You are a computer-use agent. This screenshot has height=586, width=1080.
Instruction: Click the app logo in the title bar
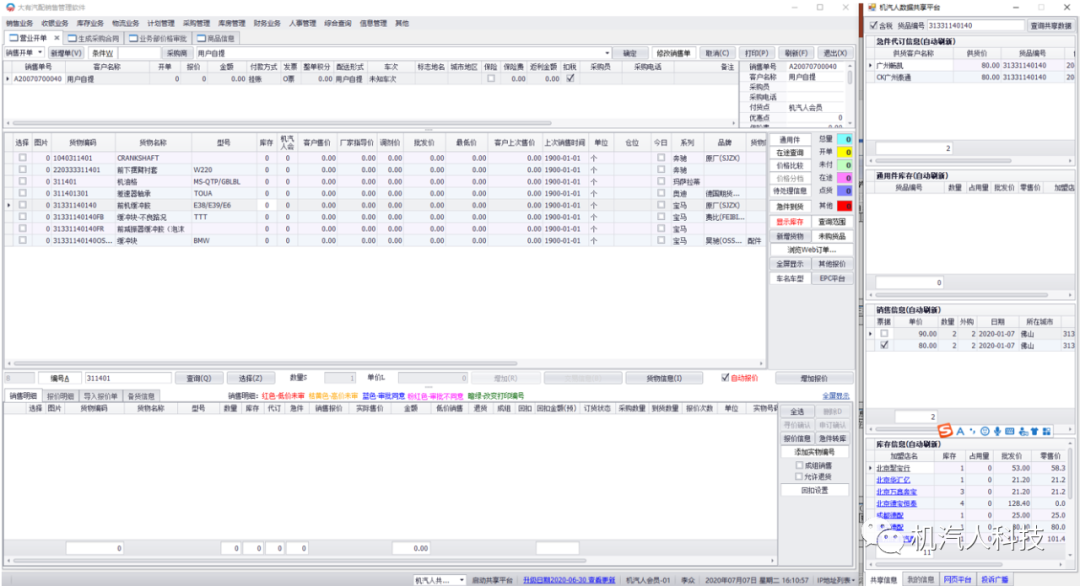pos(10,7)
